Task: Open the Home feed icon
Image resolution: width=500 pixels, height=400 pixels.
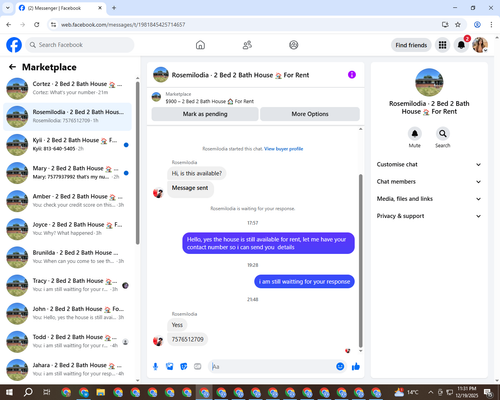Action: (200, 45)
